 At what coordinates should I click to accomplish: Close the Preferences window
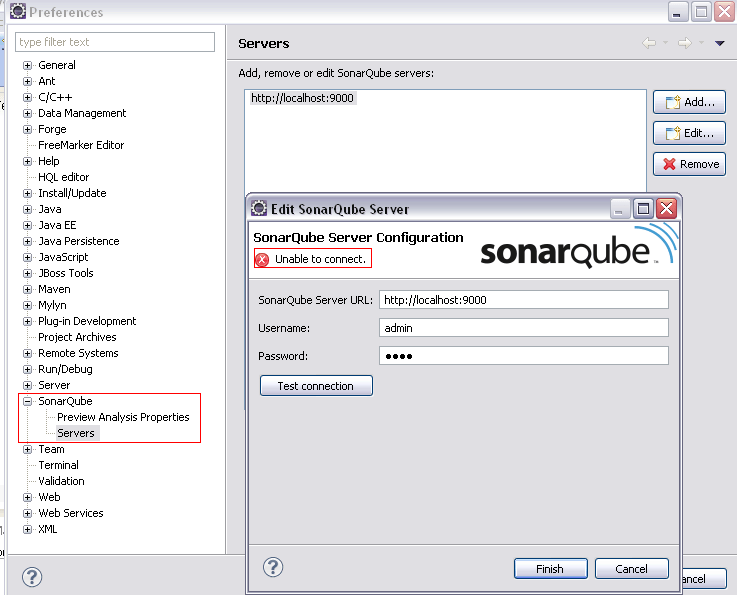pos(725,12)
